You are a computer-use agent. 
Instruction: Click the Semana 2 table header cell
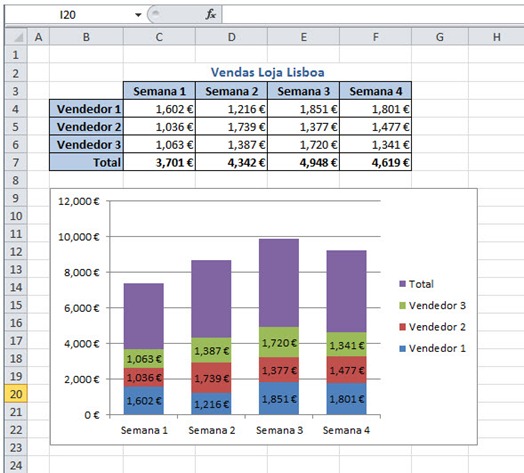[x=231, y=91]
